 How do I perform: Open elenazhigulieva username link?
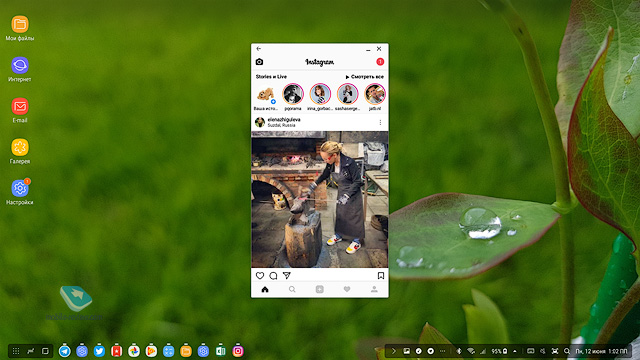click(284, 120)
